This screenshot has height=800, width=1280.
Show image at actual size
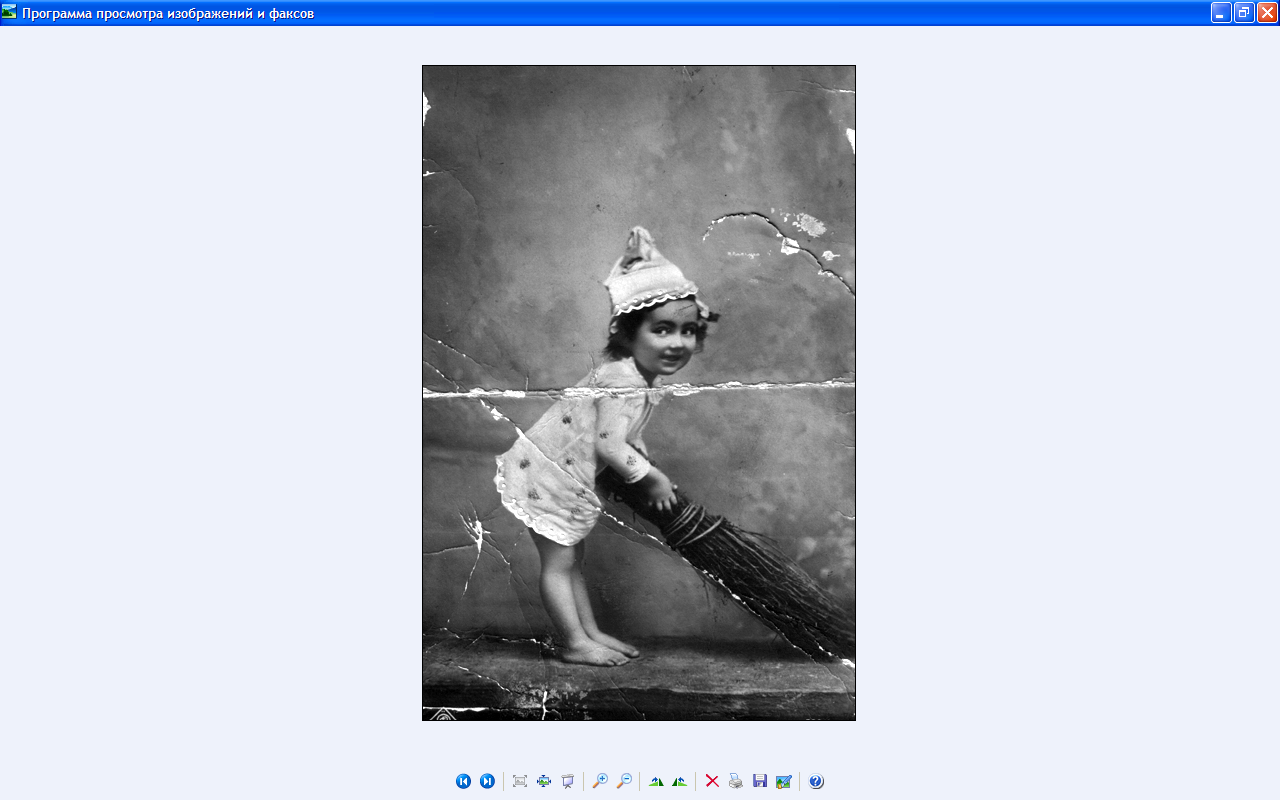[544, 781]
